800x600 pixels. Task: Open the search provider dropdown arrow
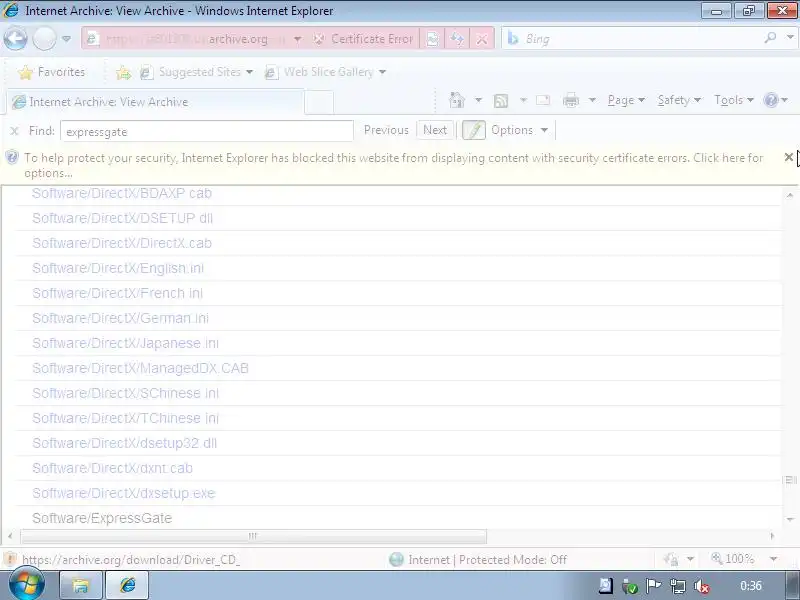tap(790, 37)
